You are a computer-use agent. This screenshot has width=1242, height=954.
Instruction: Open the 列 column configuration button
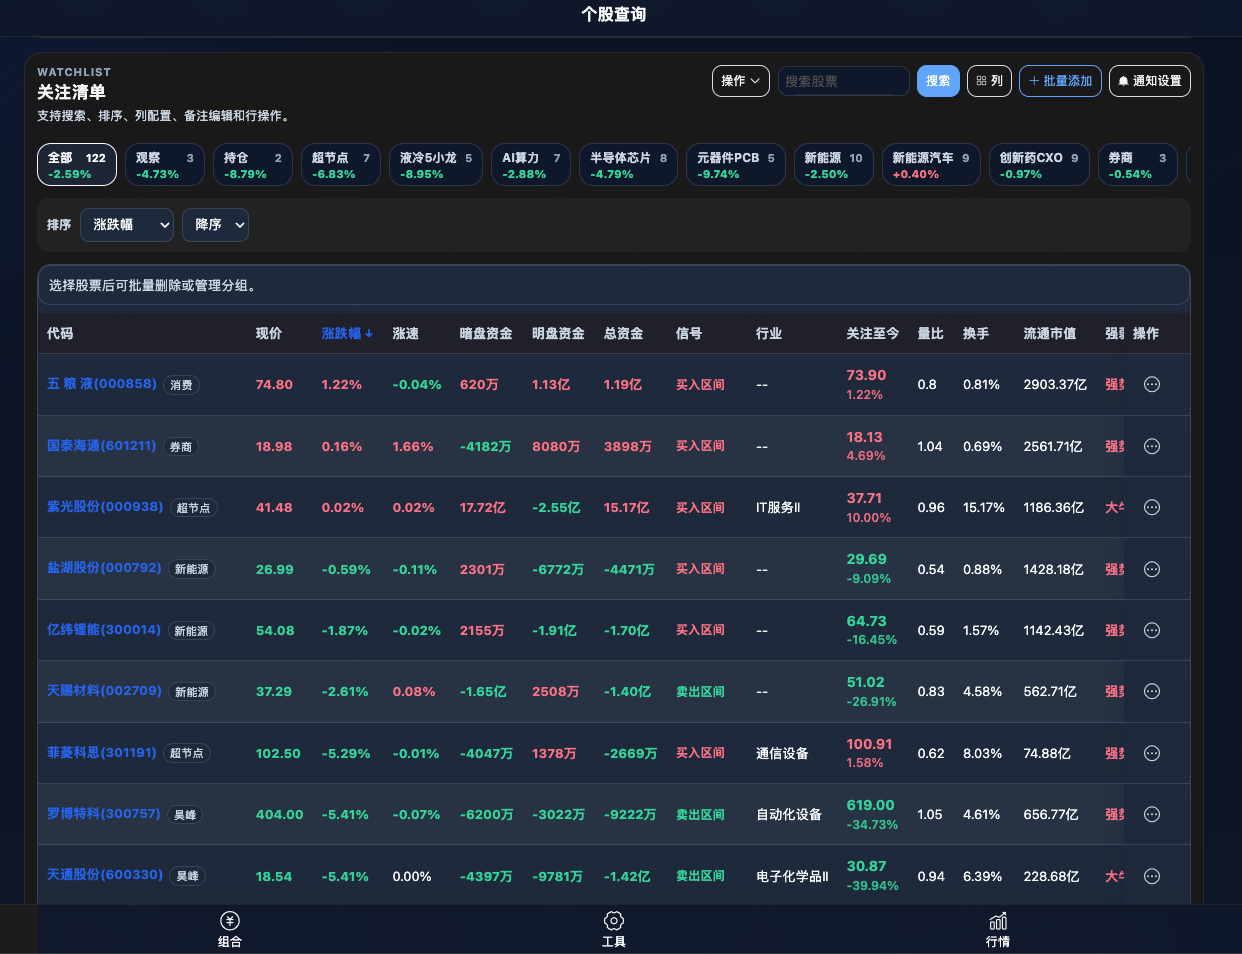pos(990,81)
